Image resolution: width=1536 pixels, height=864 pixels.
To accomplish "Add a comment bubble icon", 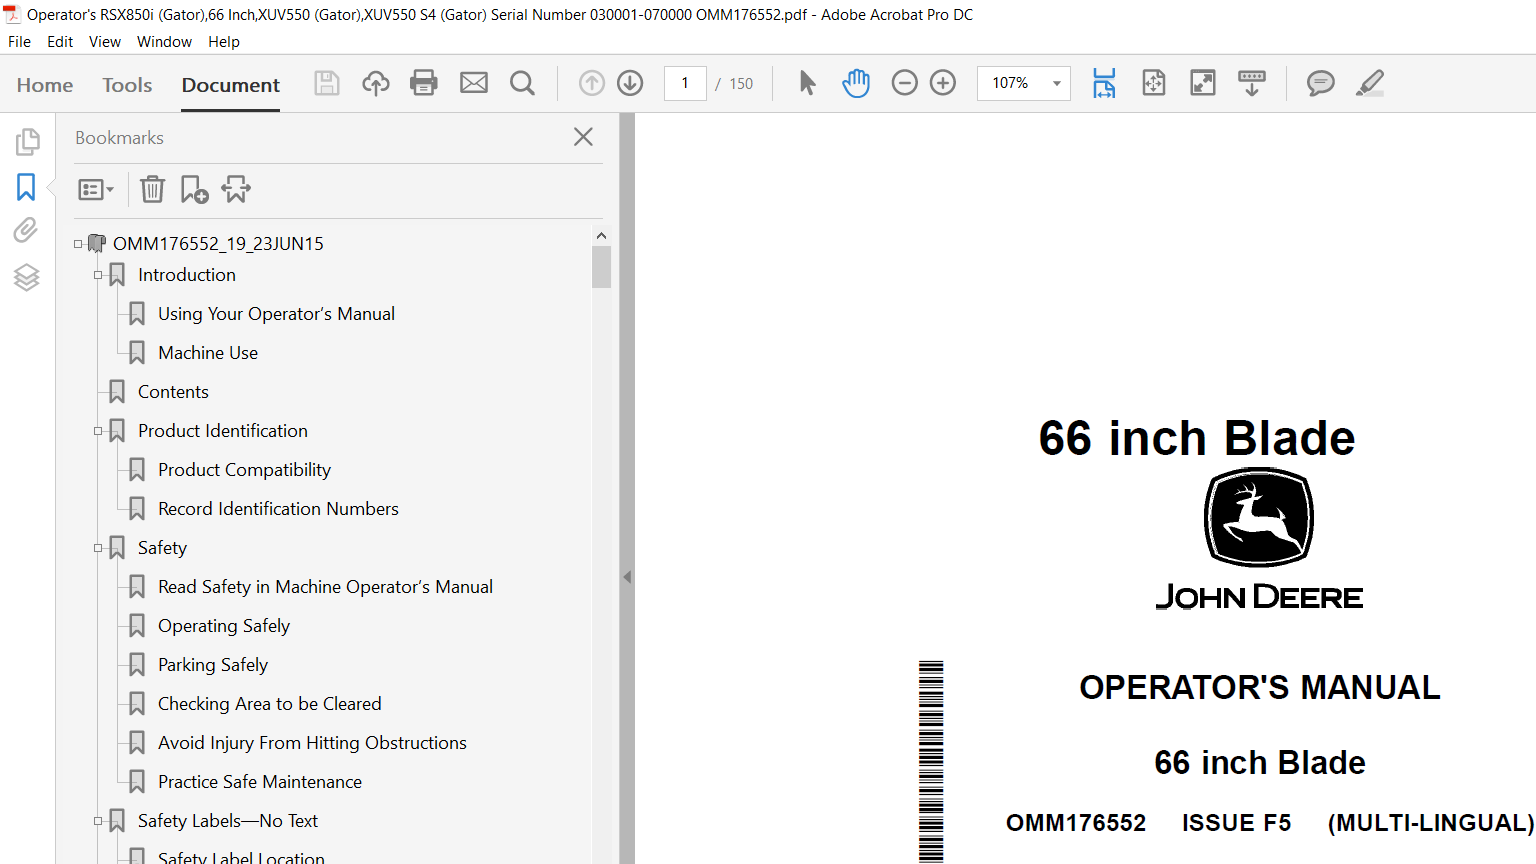I will pyautogui.click(x=1321, y=83).
